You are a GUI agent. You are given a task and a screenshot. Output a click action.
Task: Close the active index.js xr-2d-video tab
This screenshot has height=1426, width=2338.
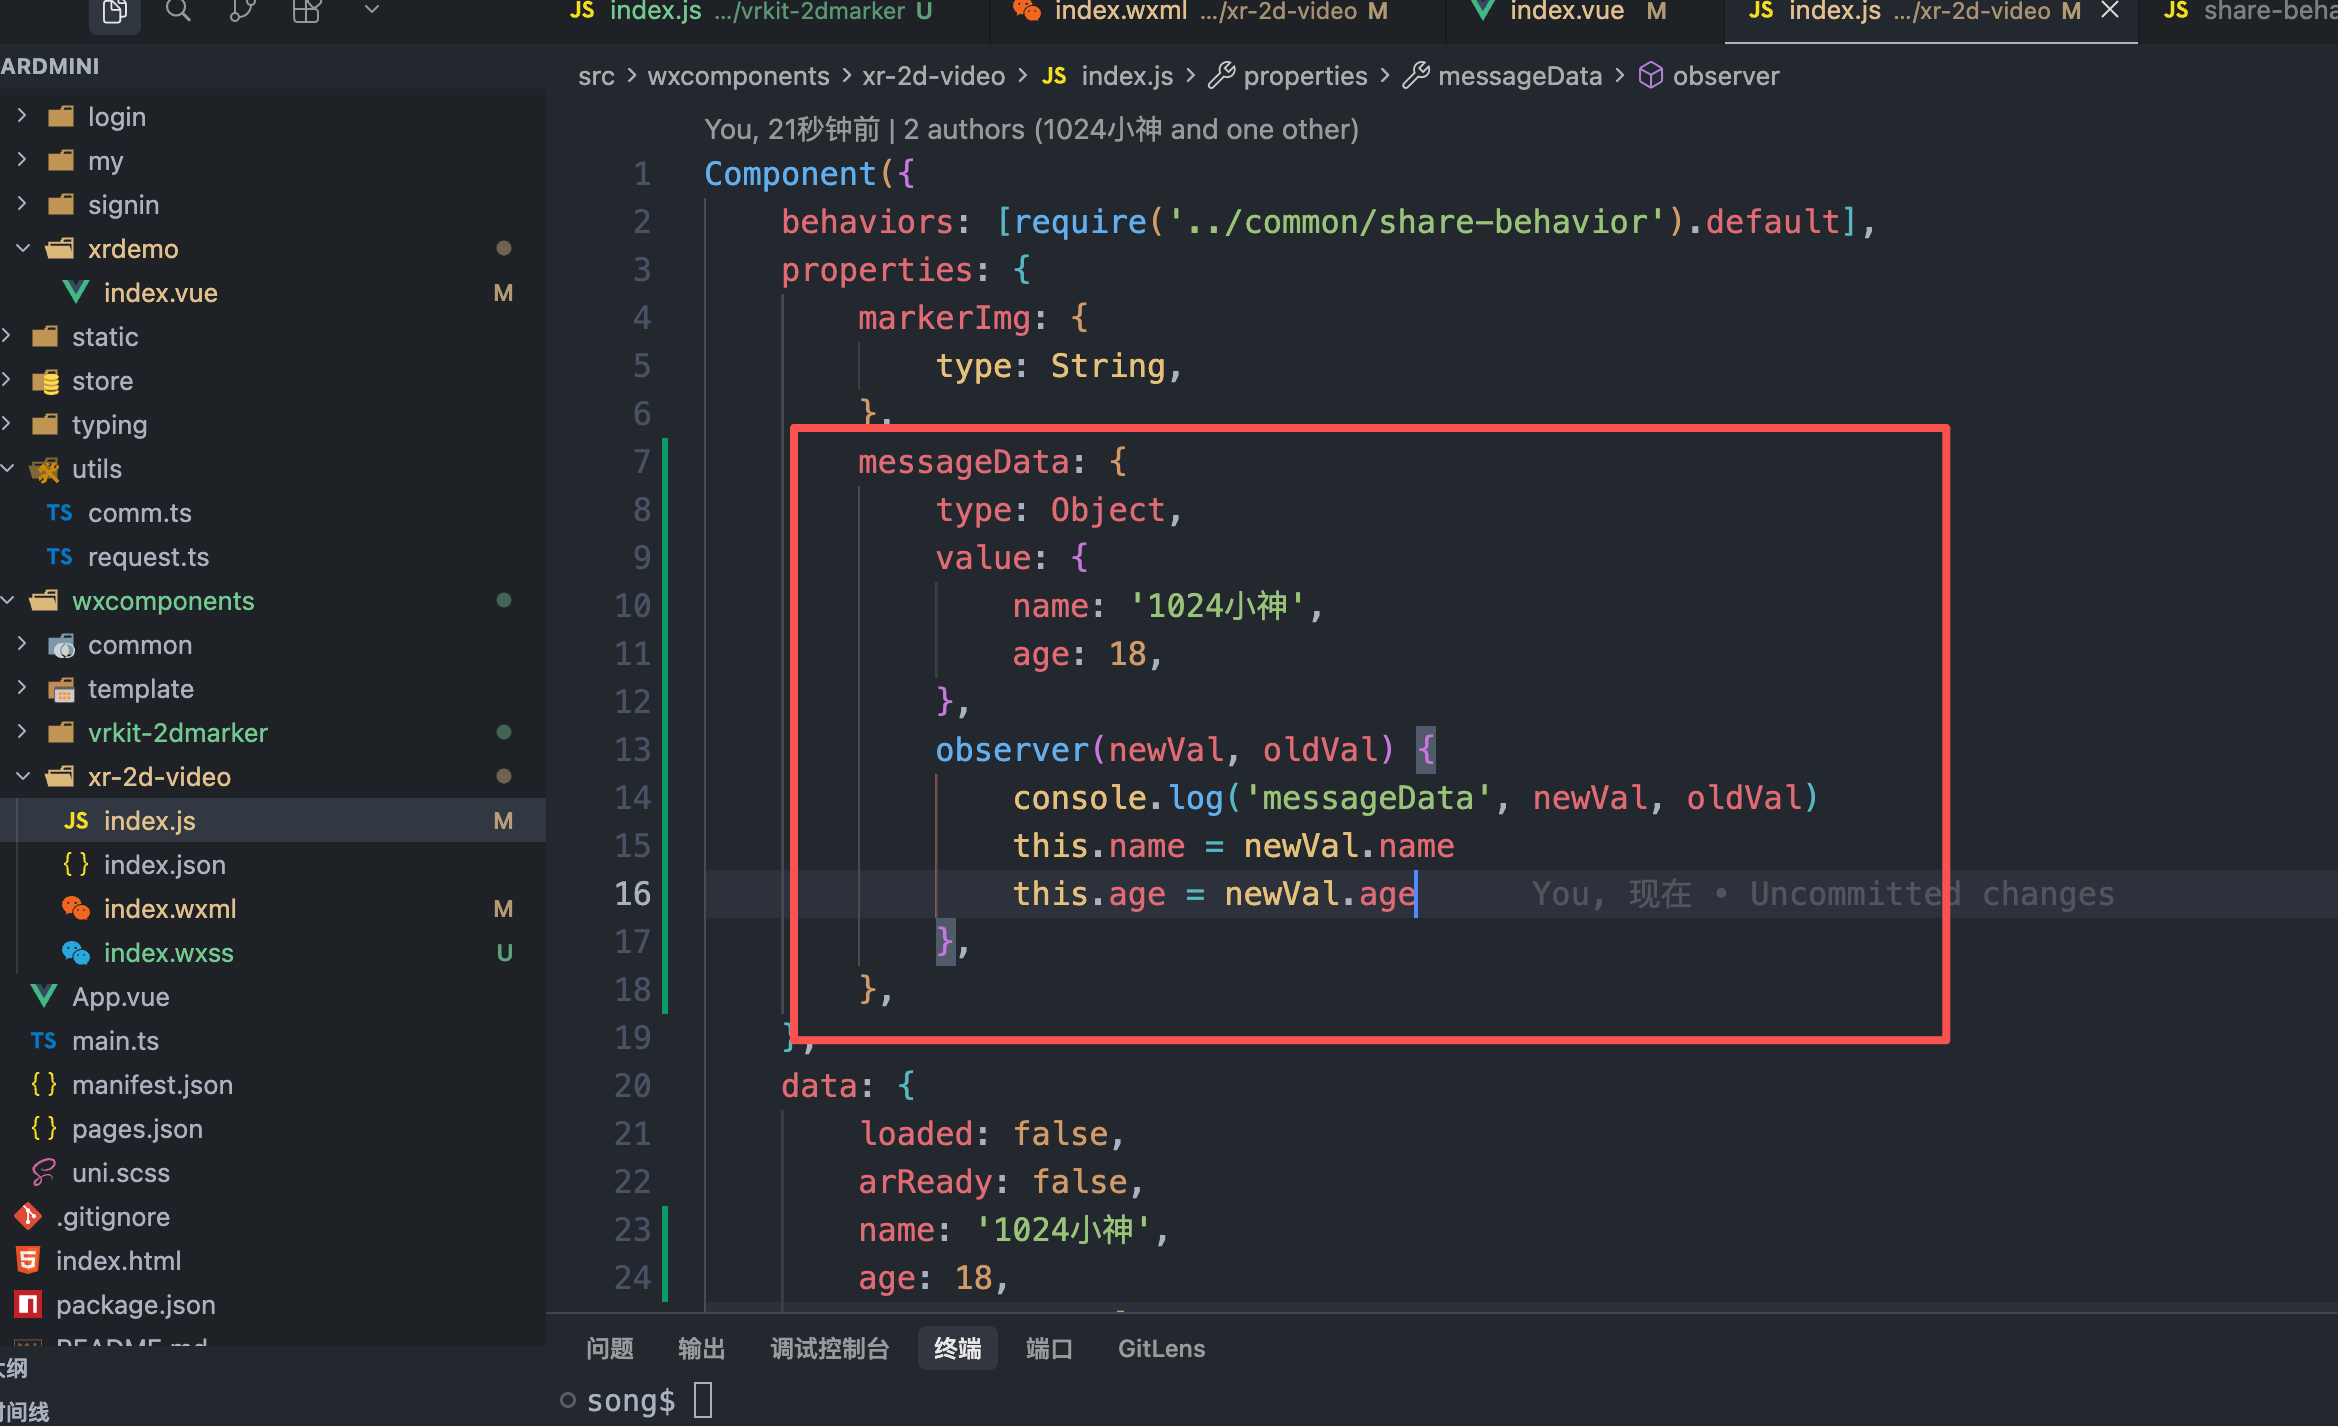pos(2110,11)
